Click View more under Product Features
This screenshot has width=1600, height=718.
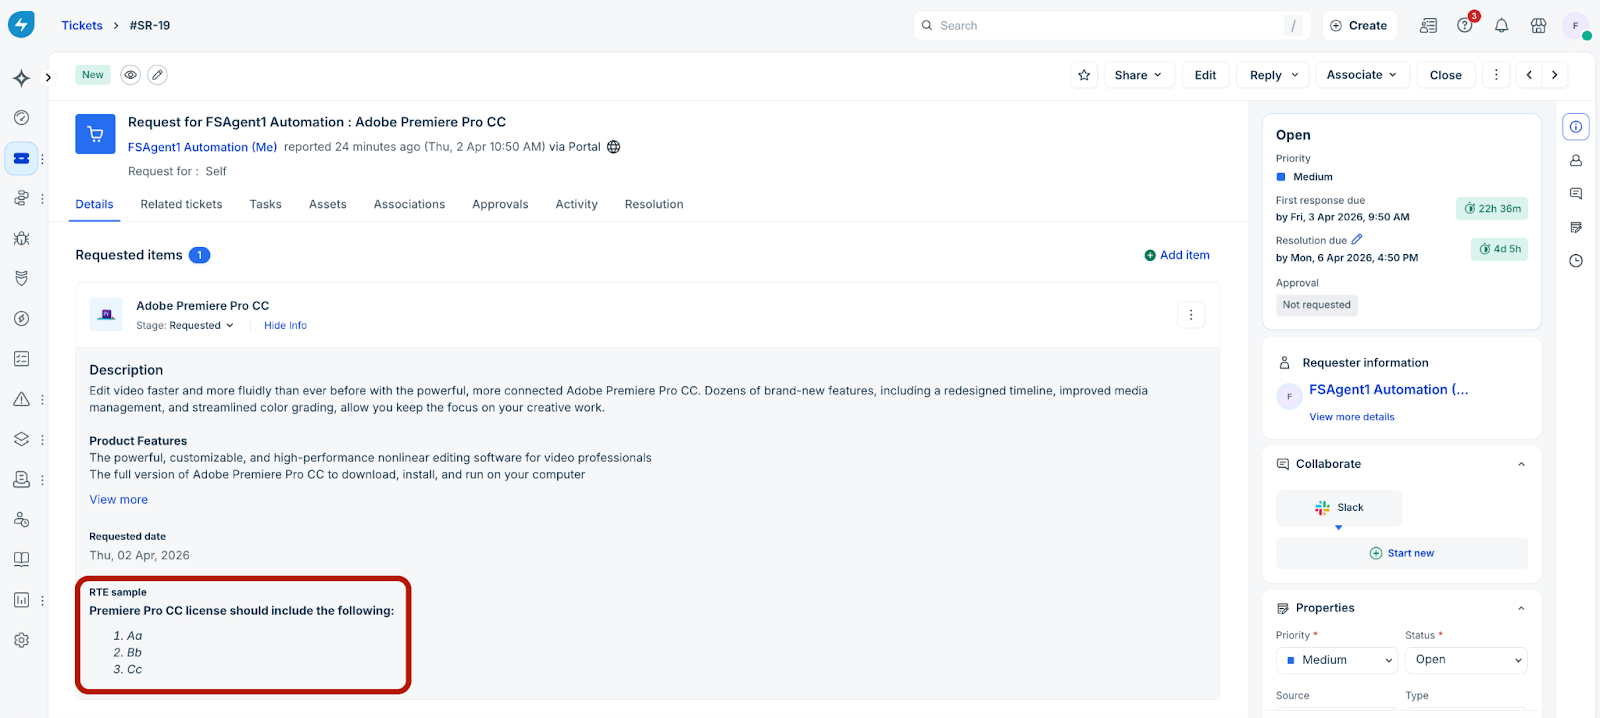[119, 500]
